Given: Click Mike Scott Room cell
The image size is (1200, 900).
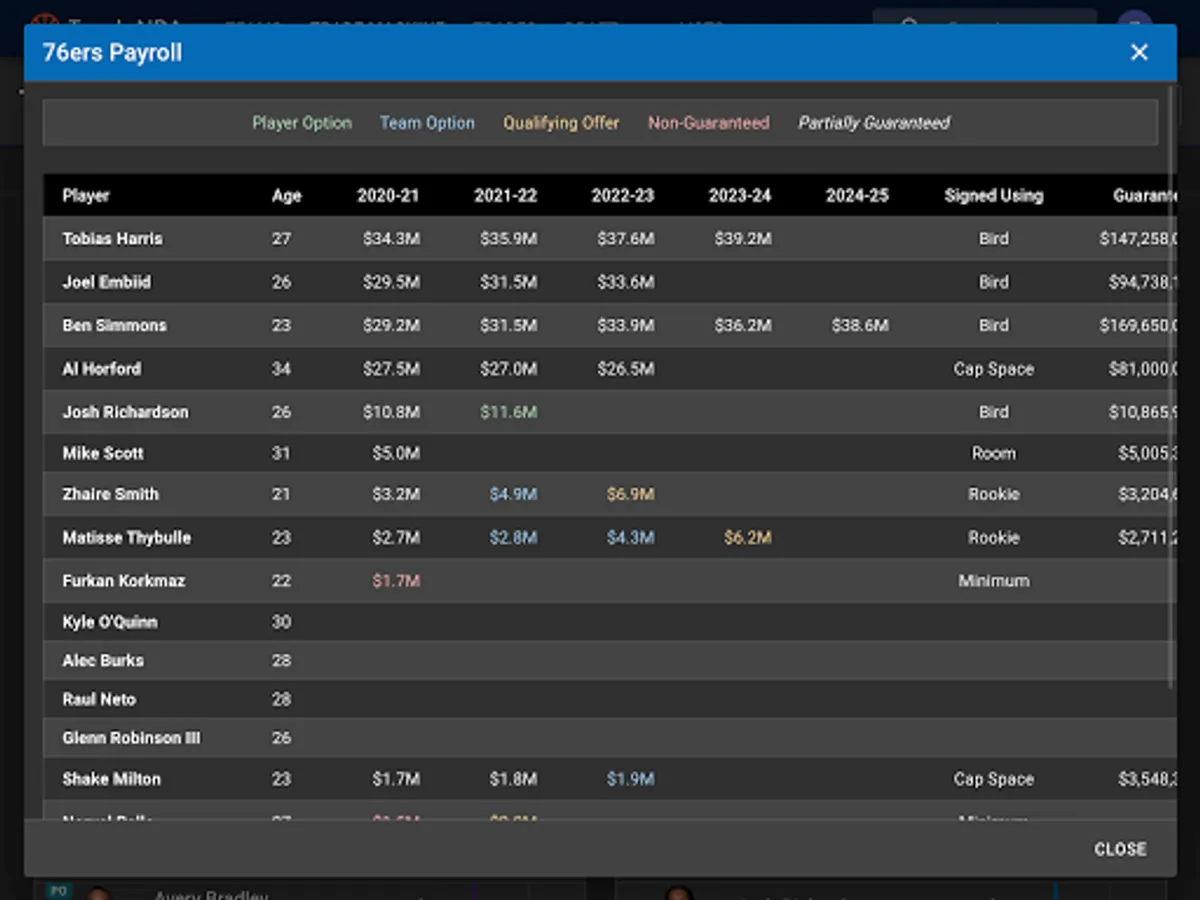Looking at the screenshot, I should (993, 453).
